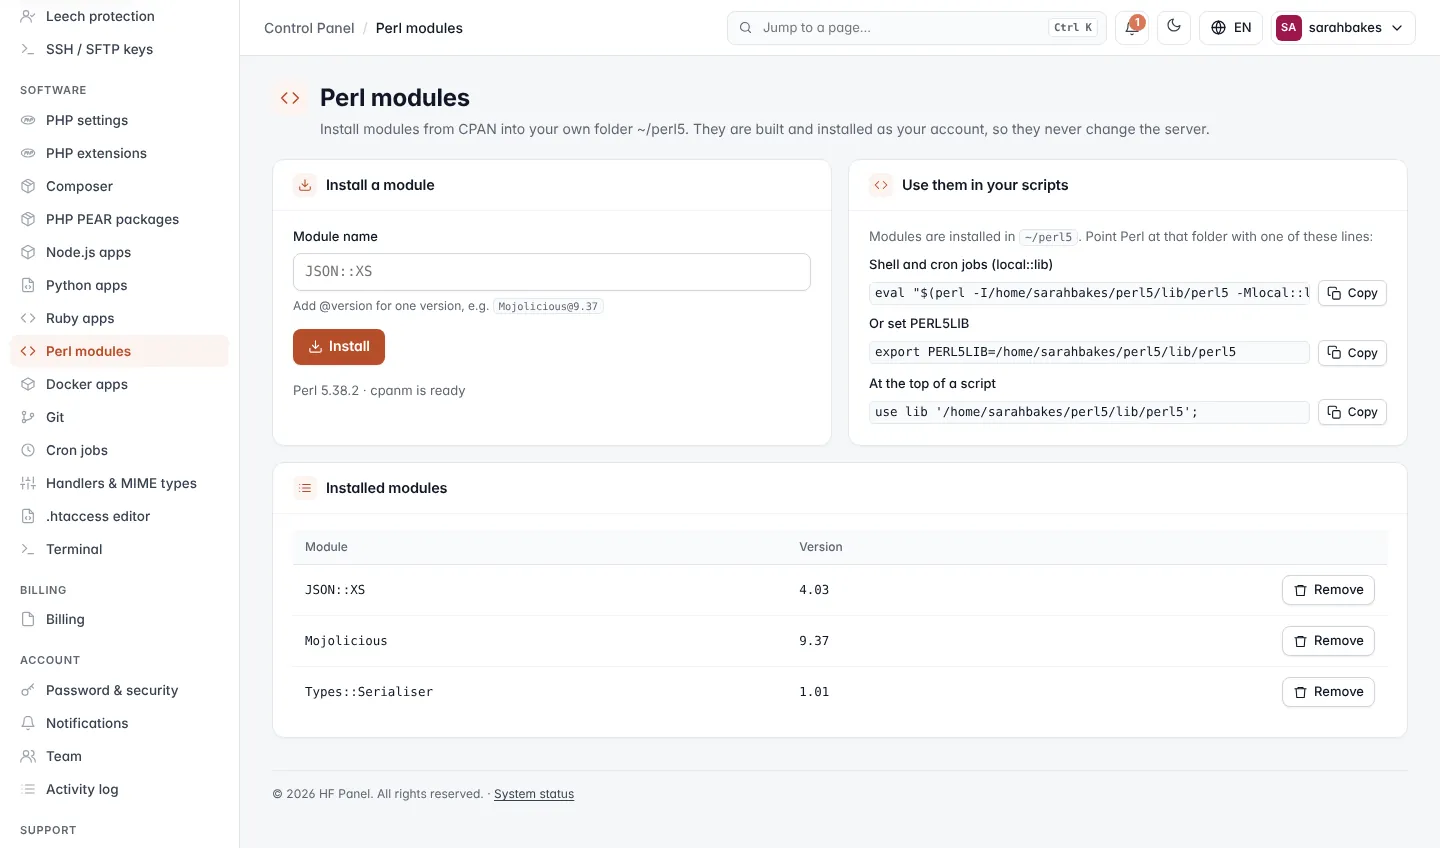Open Password & security page

click(x=119, y=690)
